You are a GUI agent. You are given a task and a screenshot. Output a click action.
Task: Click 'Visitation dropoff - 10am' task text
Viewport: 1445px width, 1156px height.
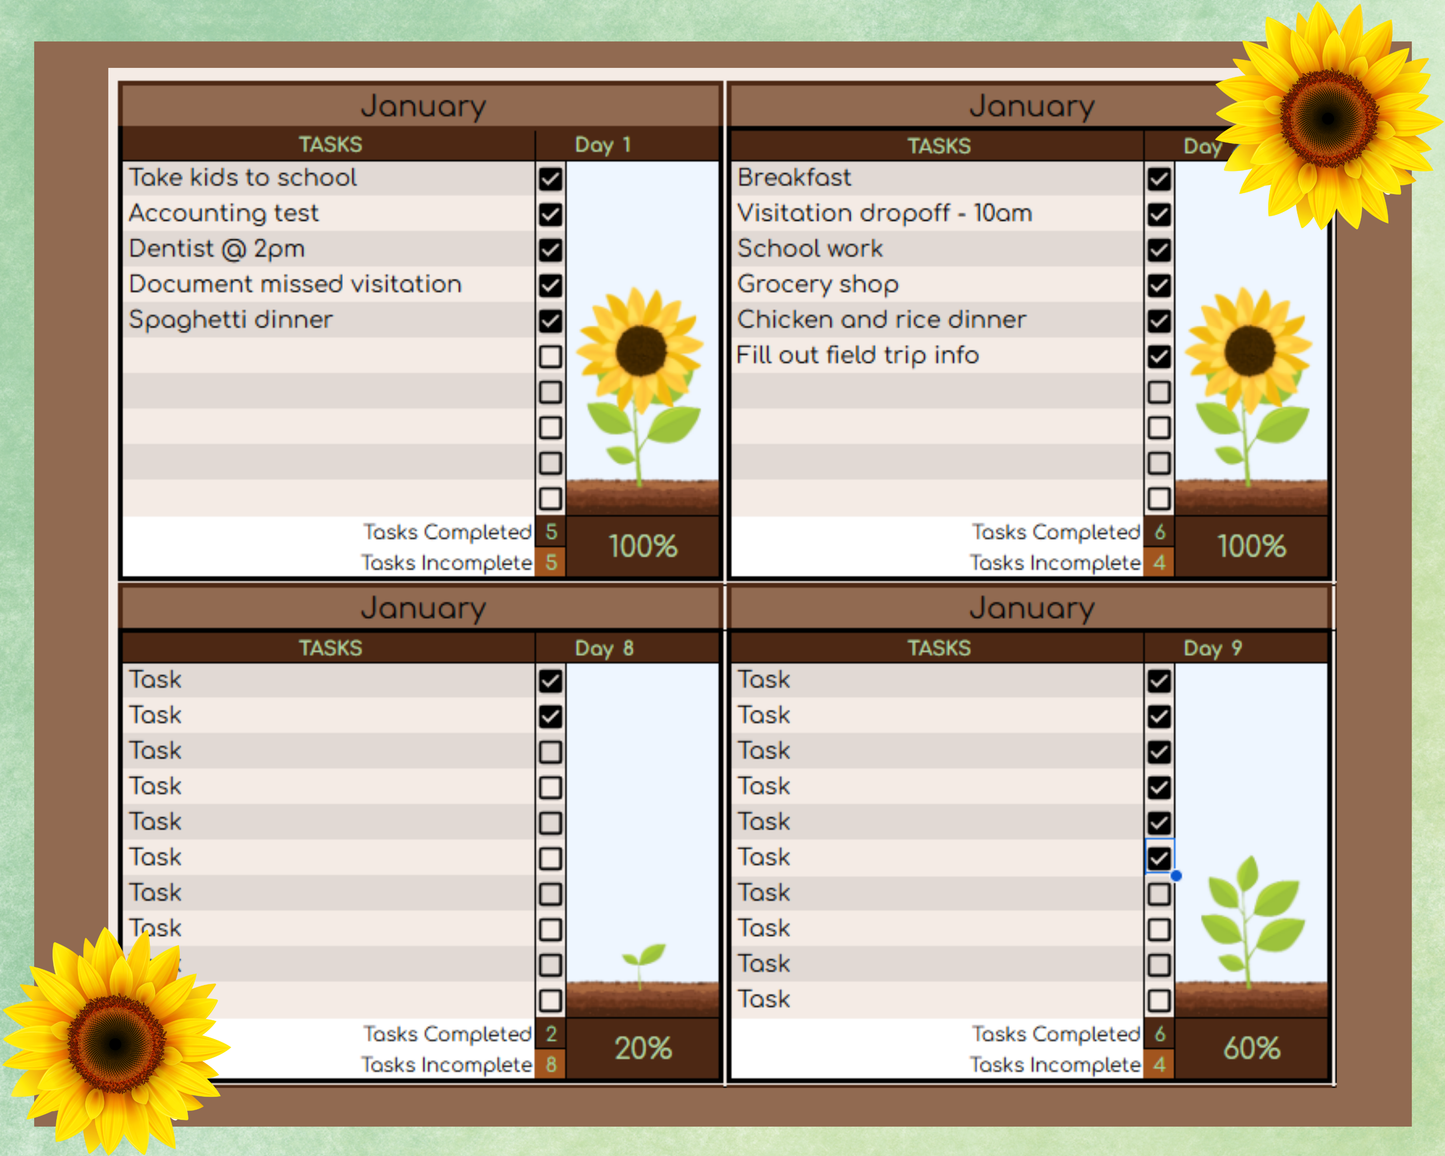pyautogui.click(x=885, y=213)
